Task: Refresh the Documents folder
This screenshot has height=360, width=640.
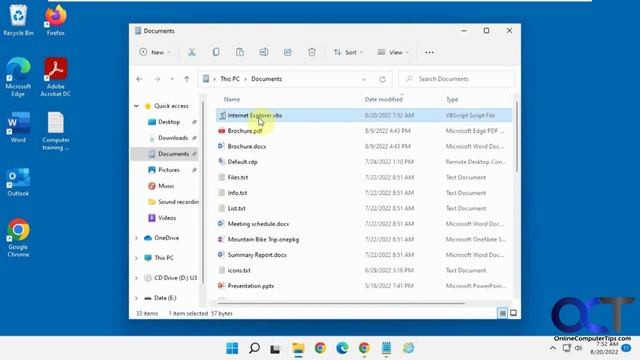Action: point(382,79)
